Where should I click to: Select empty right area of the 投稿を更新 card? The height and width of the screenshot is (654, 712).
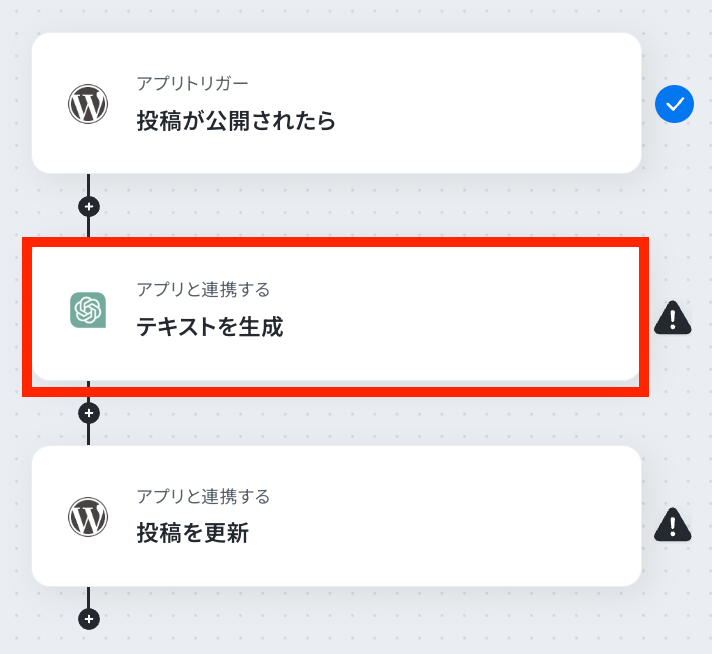pyautogui.click(x=454, y=516)
